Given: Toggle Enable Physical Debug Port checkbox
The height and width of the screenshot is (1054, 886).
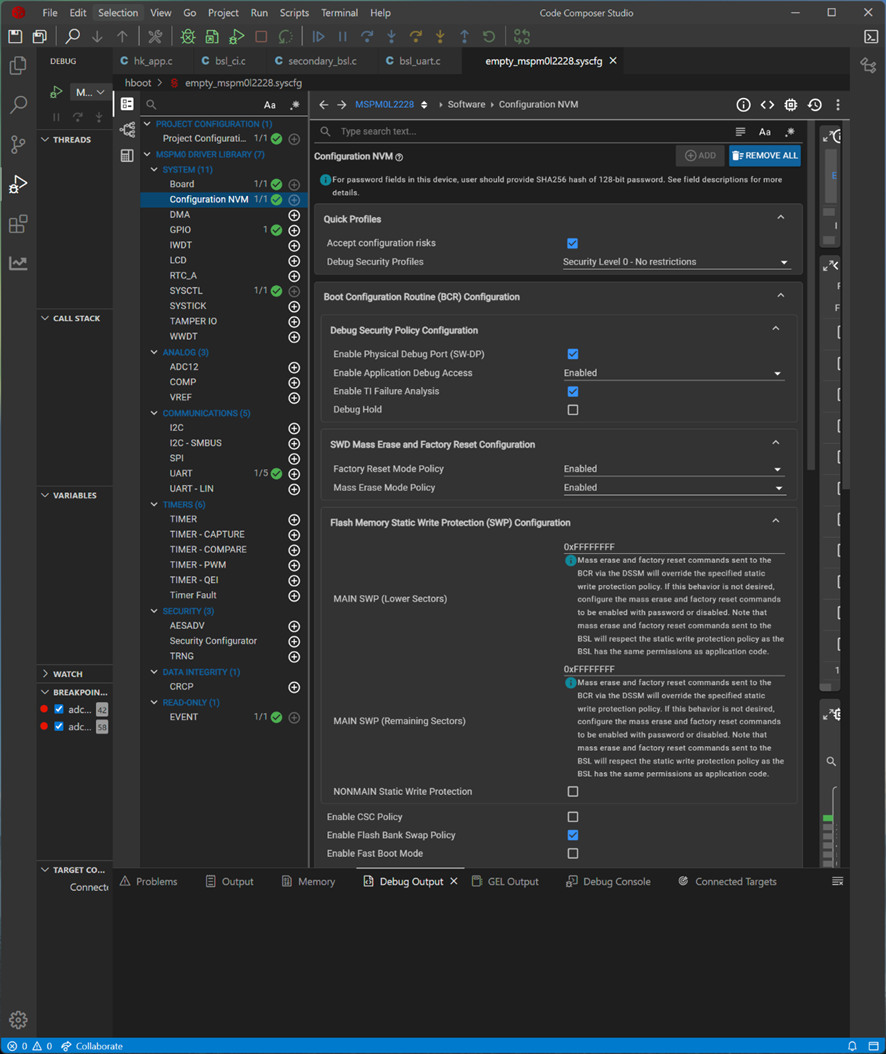Looking at the screenshot, I should coord(573,354).
